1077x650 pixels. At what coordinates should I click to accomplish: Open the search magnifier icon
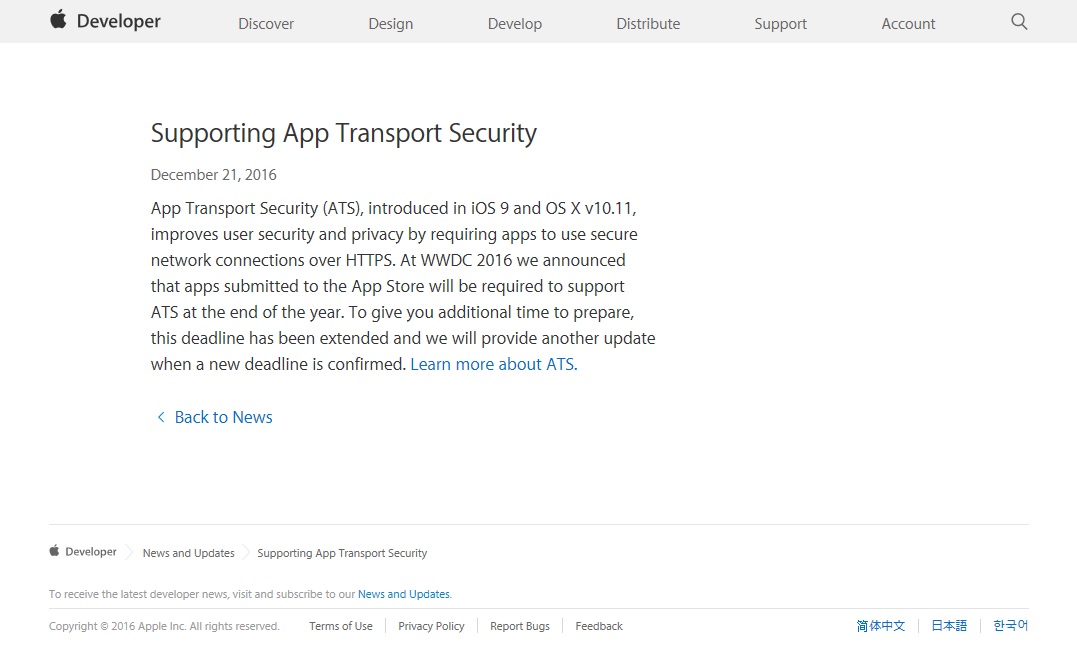pyautogui.click(x=1018, y=21)
